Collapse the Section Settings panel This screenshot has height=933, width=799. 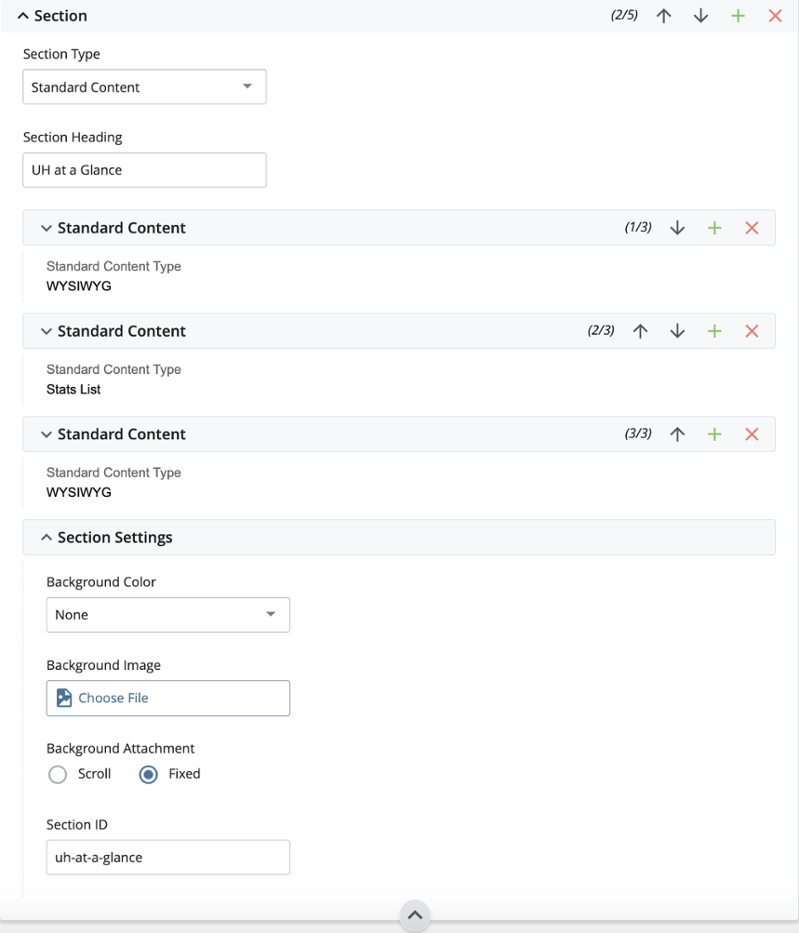point(46,537)
